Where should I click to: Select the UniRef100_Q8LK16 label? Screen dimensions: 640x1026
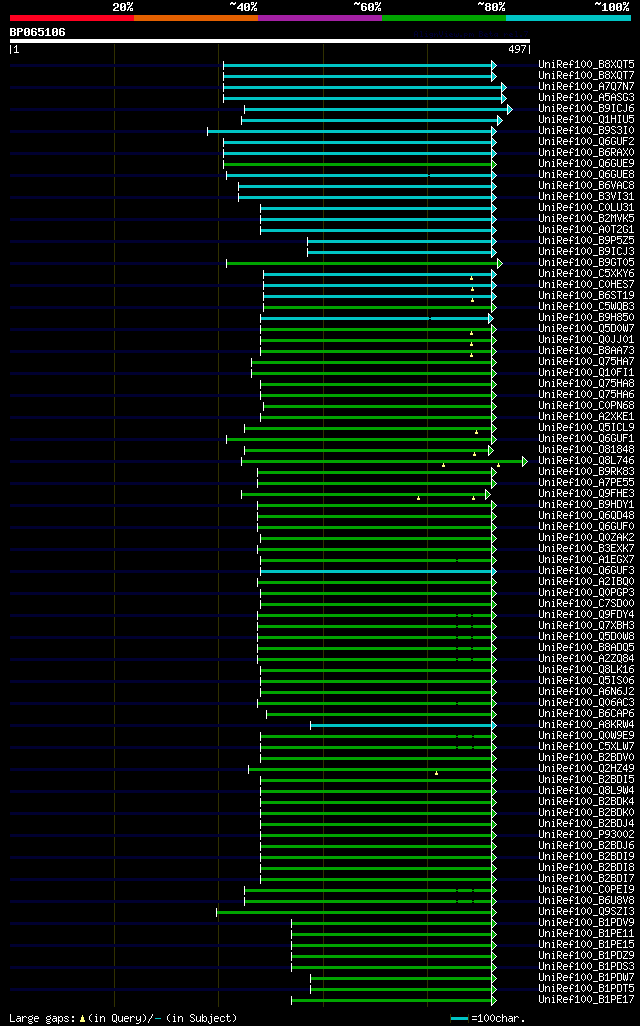pyautogui.click(x=586, y=669)
